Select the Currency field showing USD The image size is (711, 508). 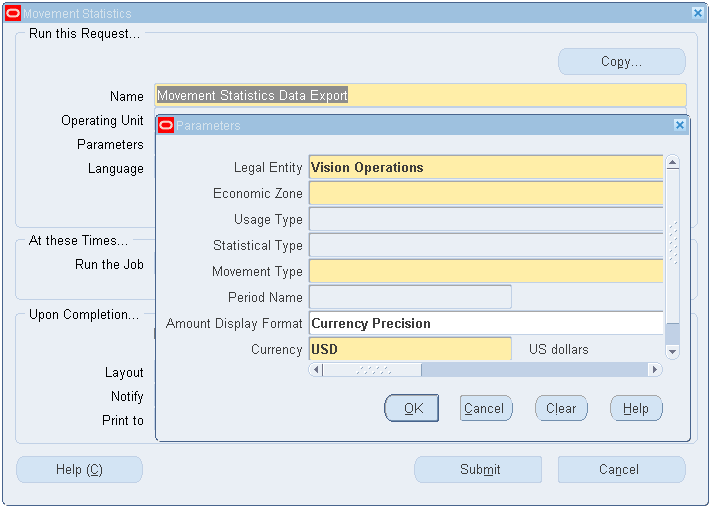(x=410, y=349)
